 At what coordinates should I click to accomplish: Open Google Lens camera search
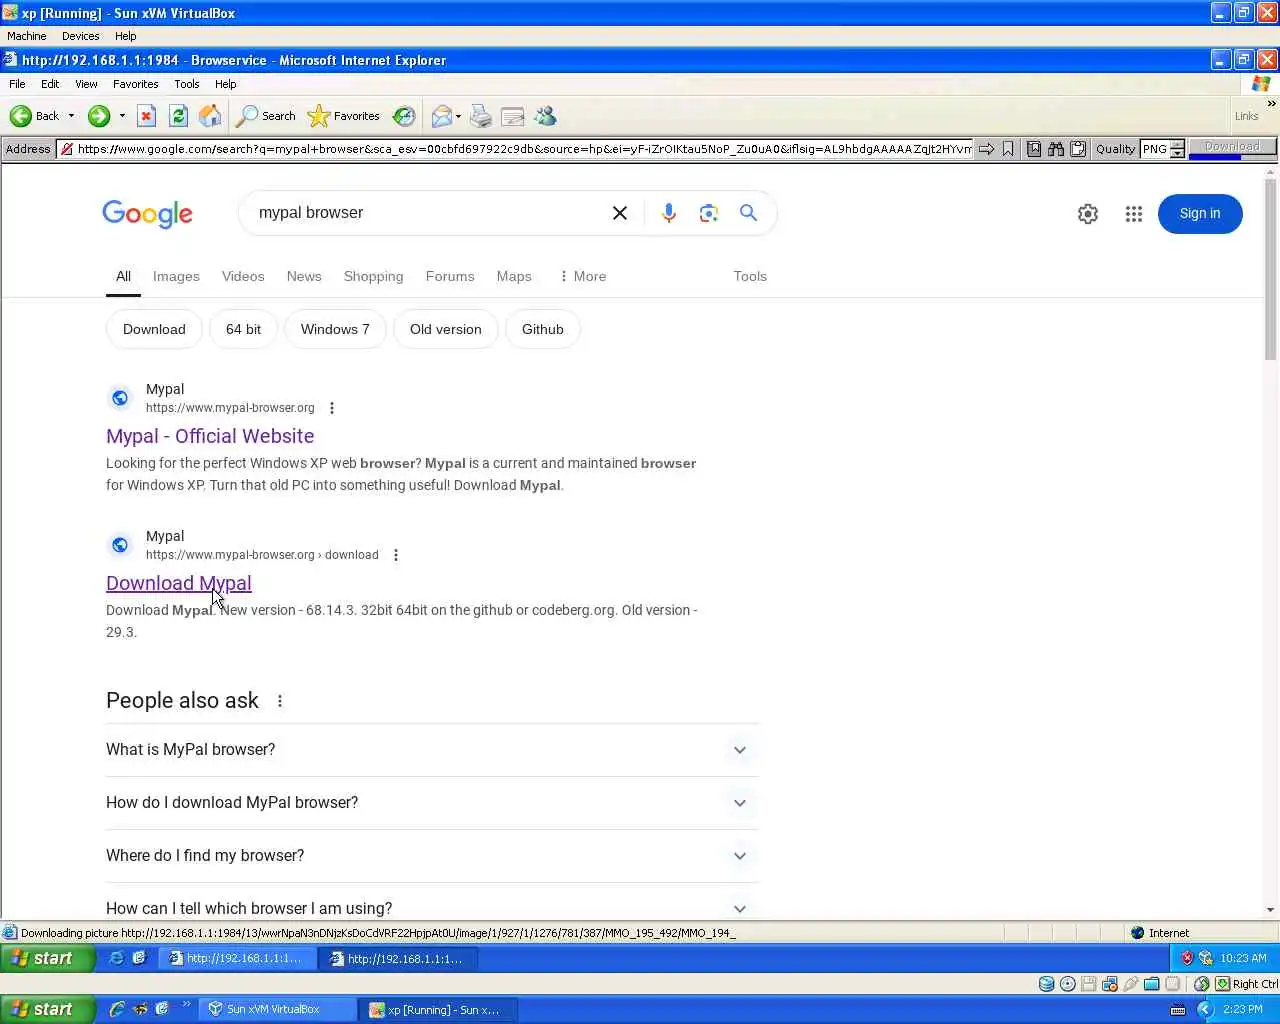click(x=709, y=213)
